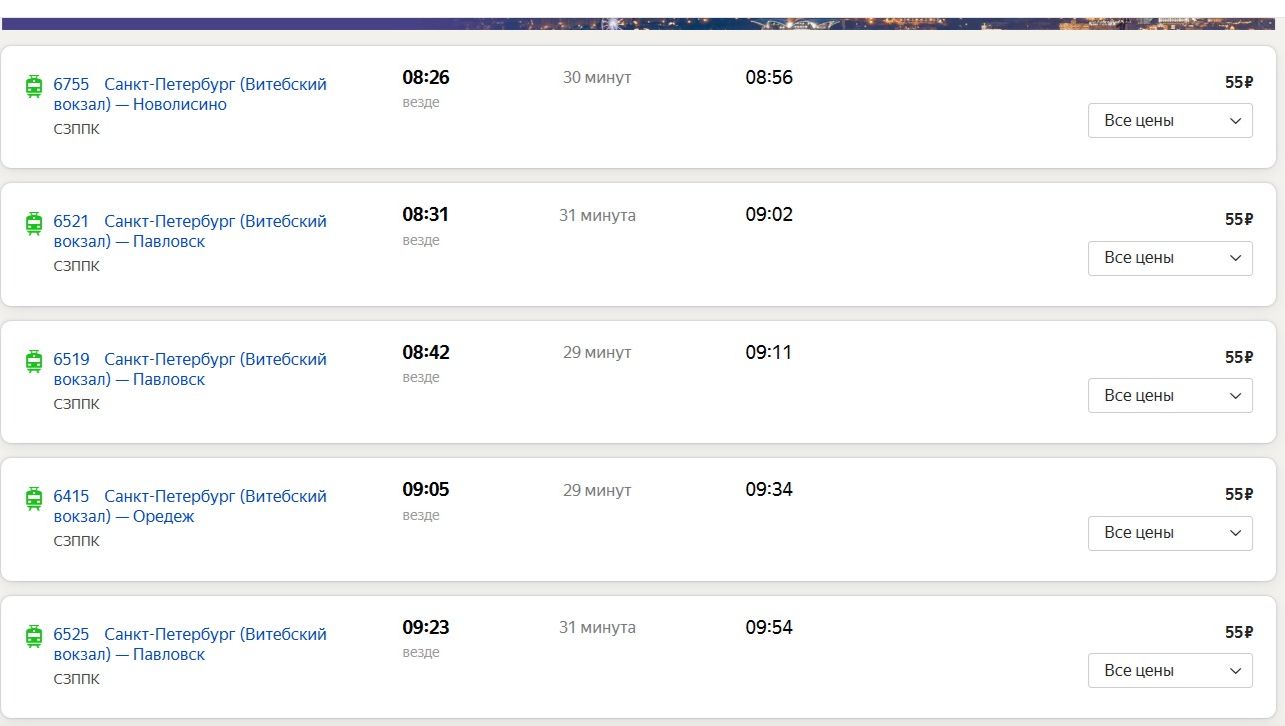Open the 'Все цены' dropdown for the 08:26 train
Viewport: 1285px width, 726px height.
coord(1169,121)
